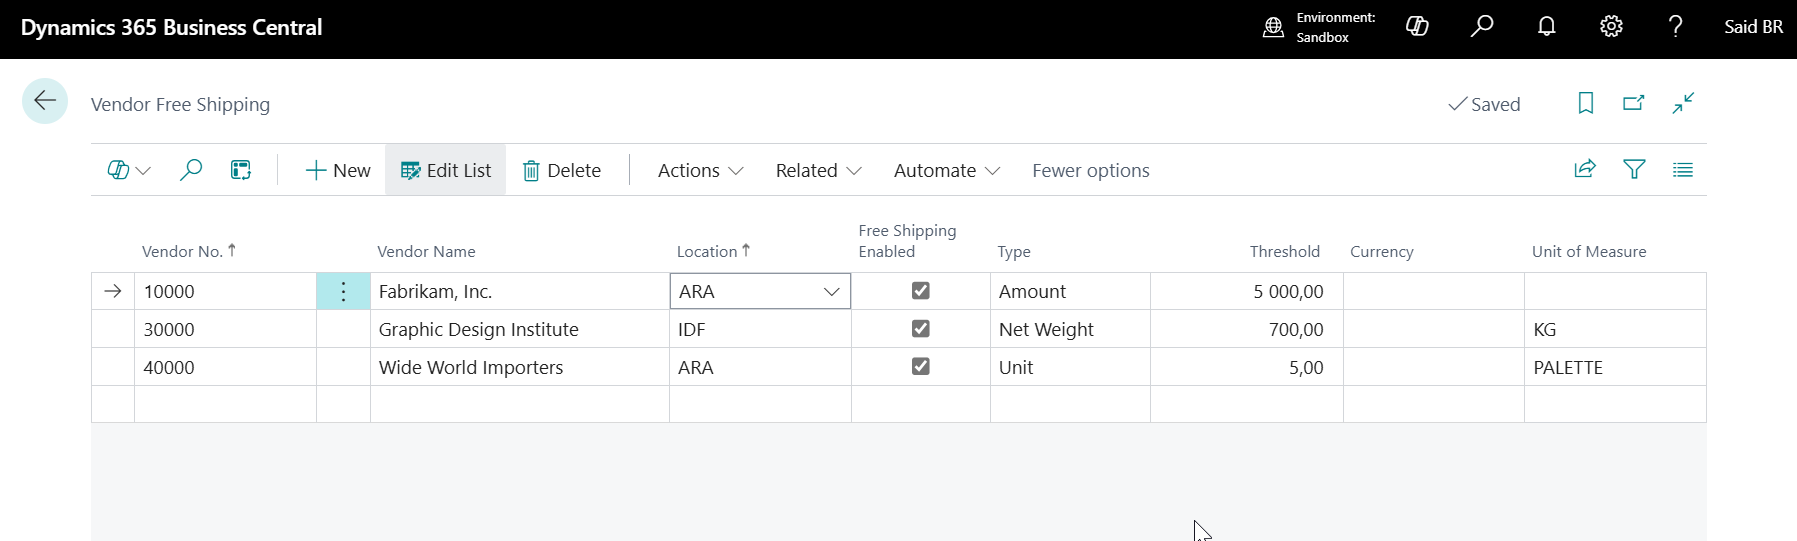Click Net Weight type cell
The height and width of the screenshot is (541, 1797).
1070,329
